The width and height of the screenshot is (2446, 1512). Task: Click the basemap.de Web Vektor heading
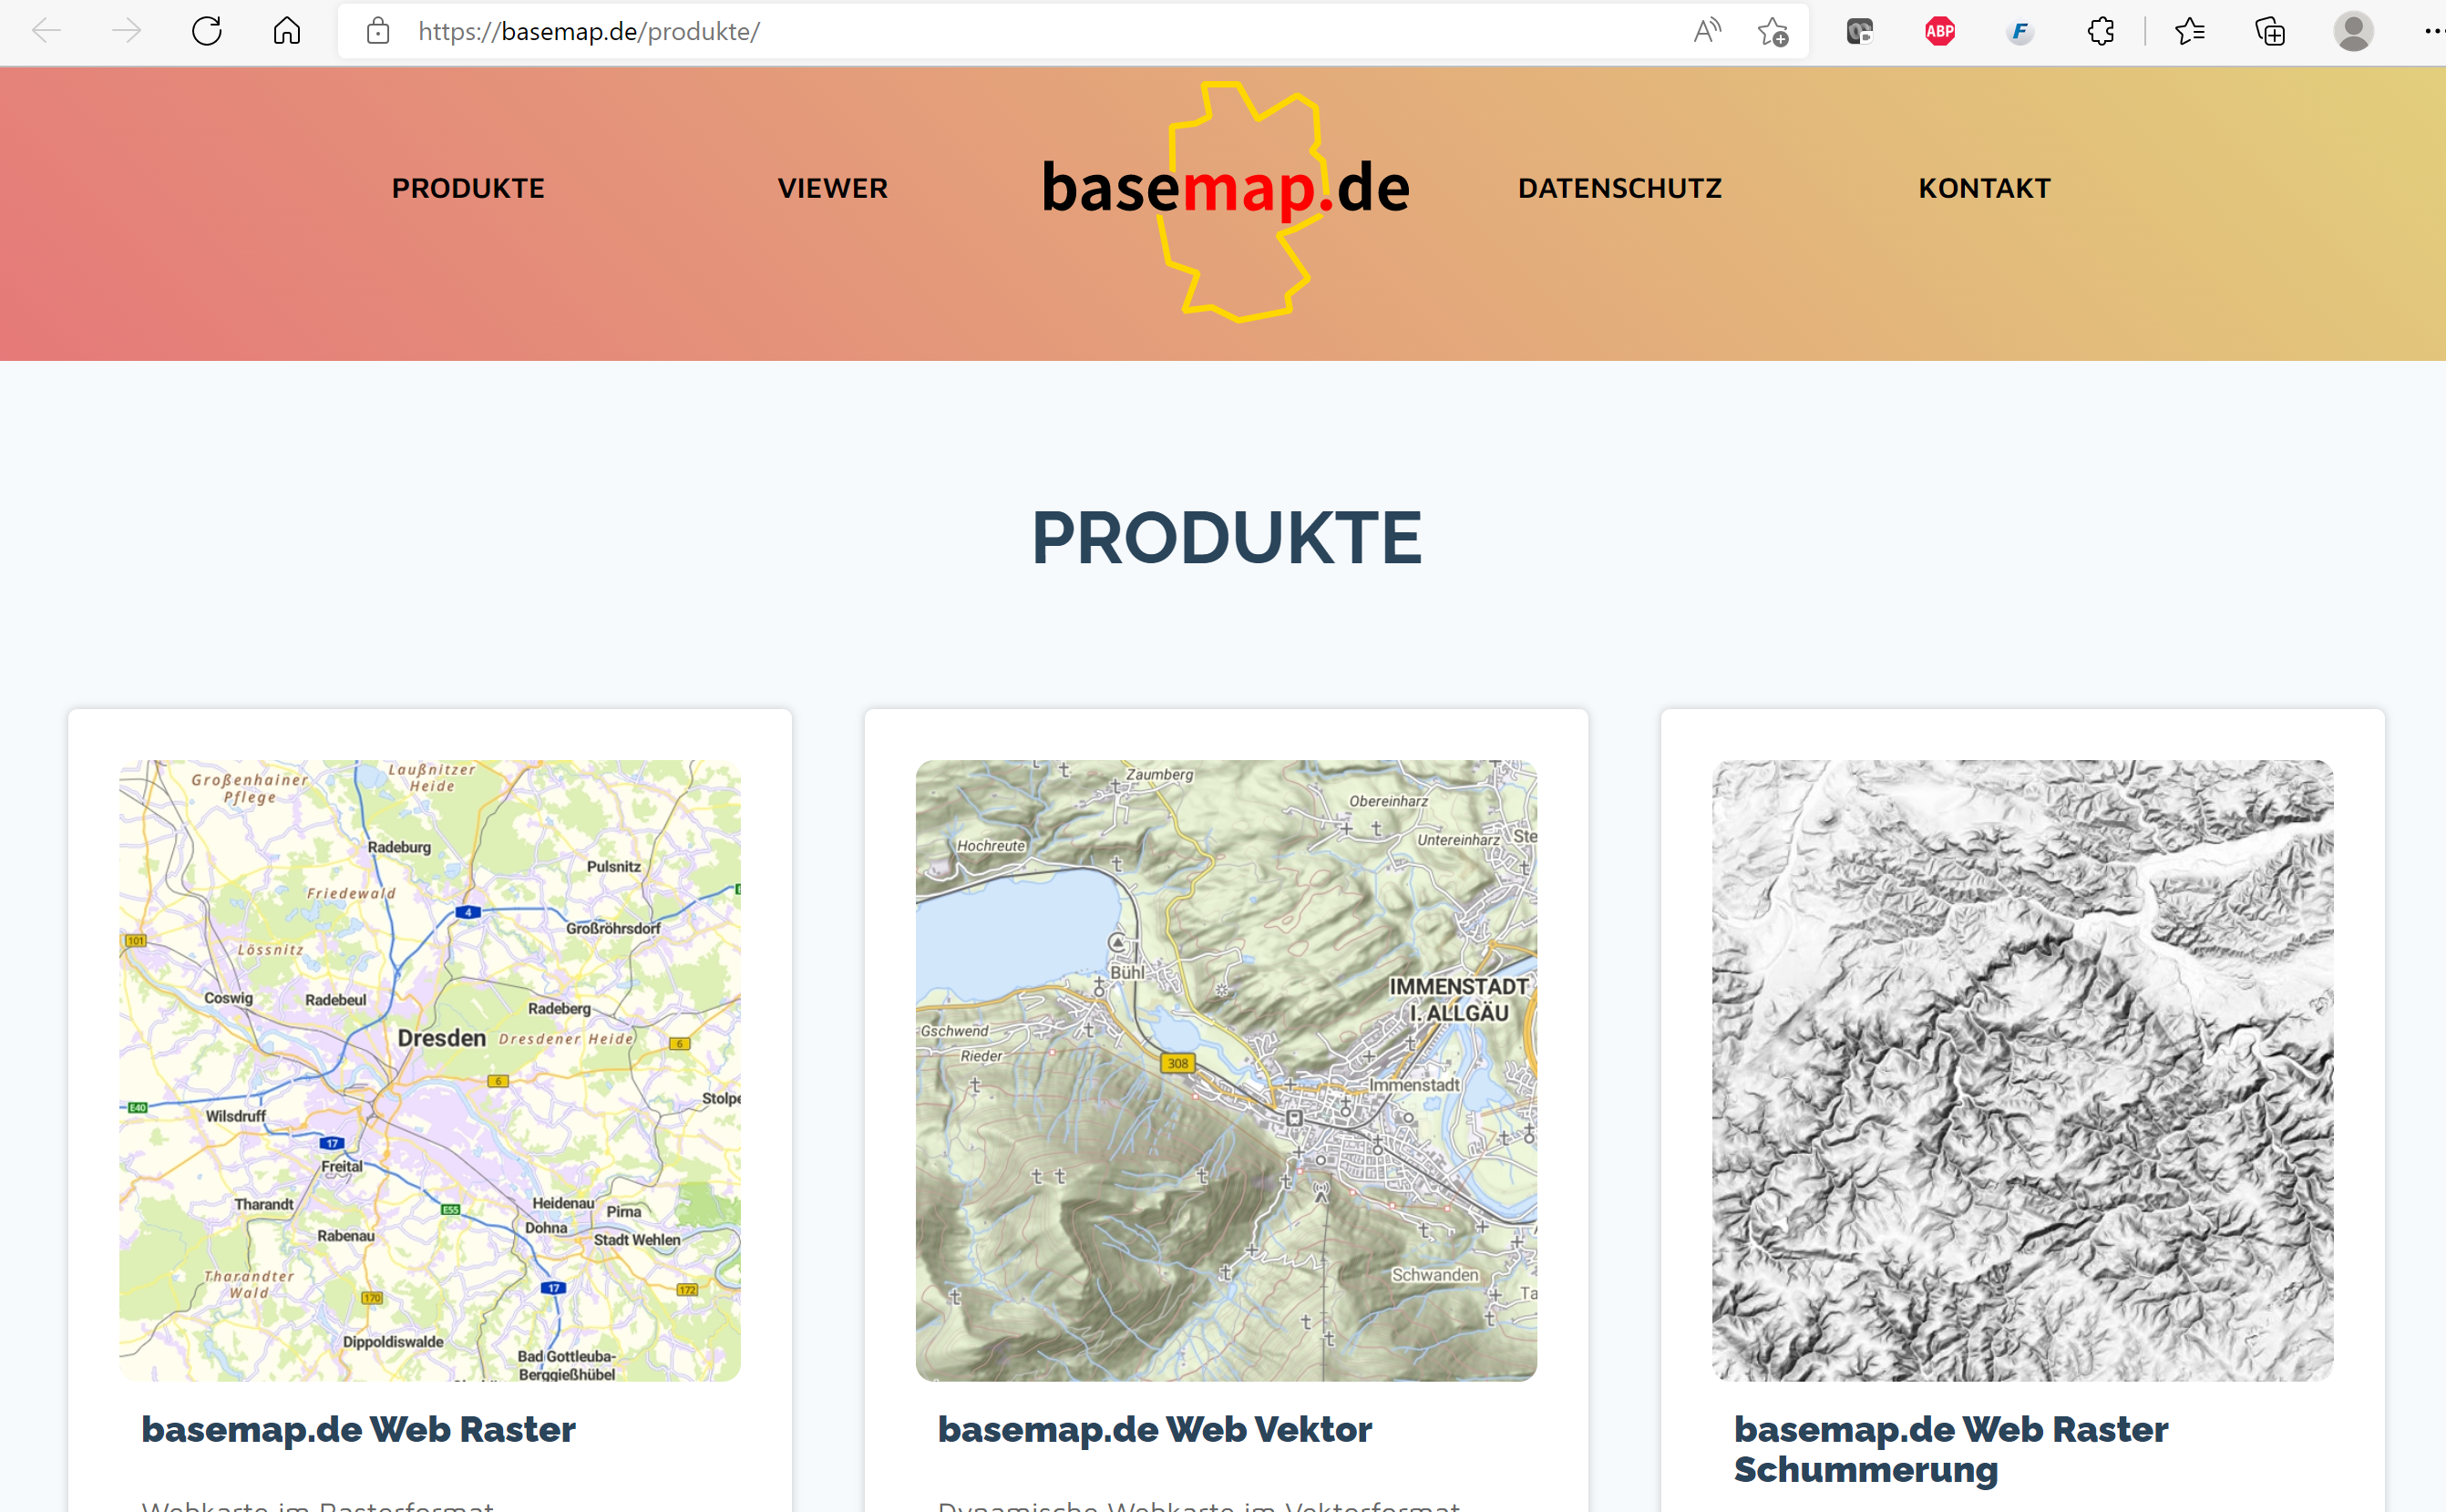(1154, 1429)
